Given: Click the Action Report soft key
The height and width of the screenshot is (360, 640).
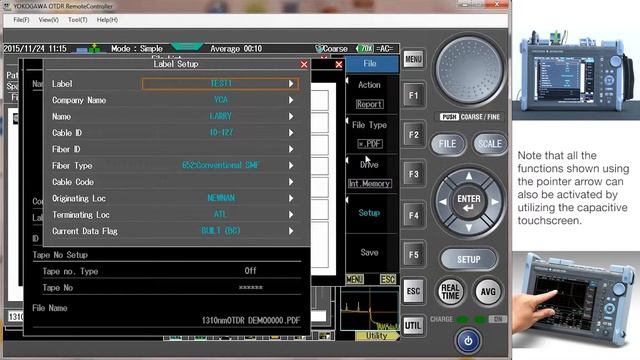Looking at the screenshot, I should (370, 94).
